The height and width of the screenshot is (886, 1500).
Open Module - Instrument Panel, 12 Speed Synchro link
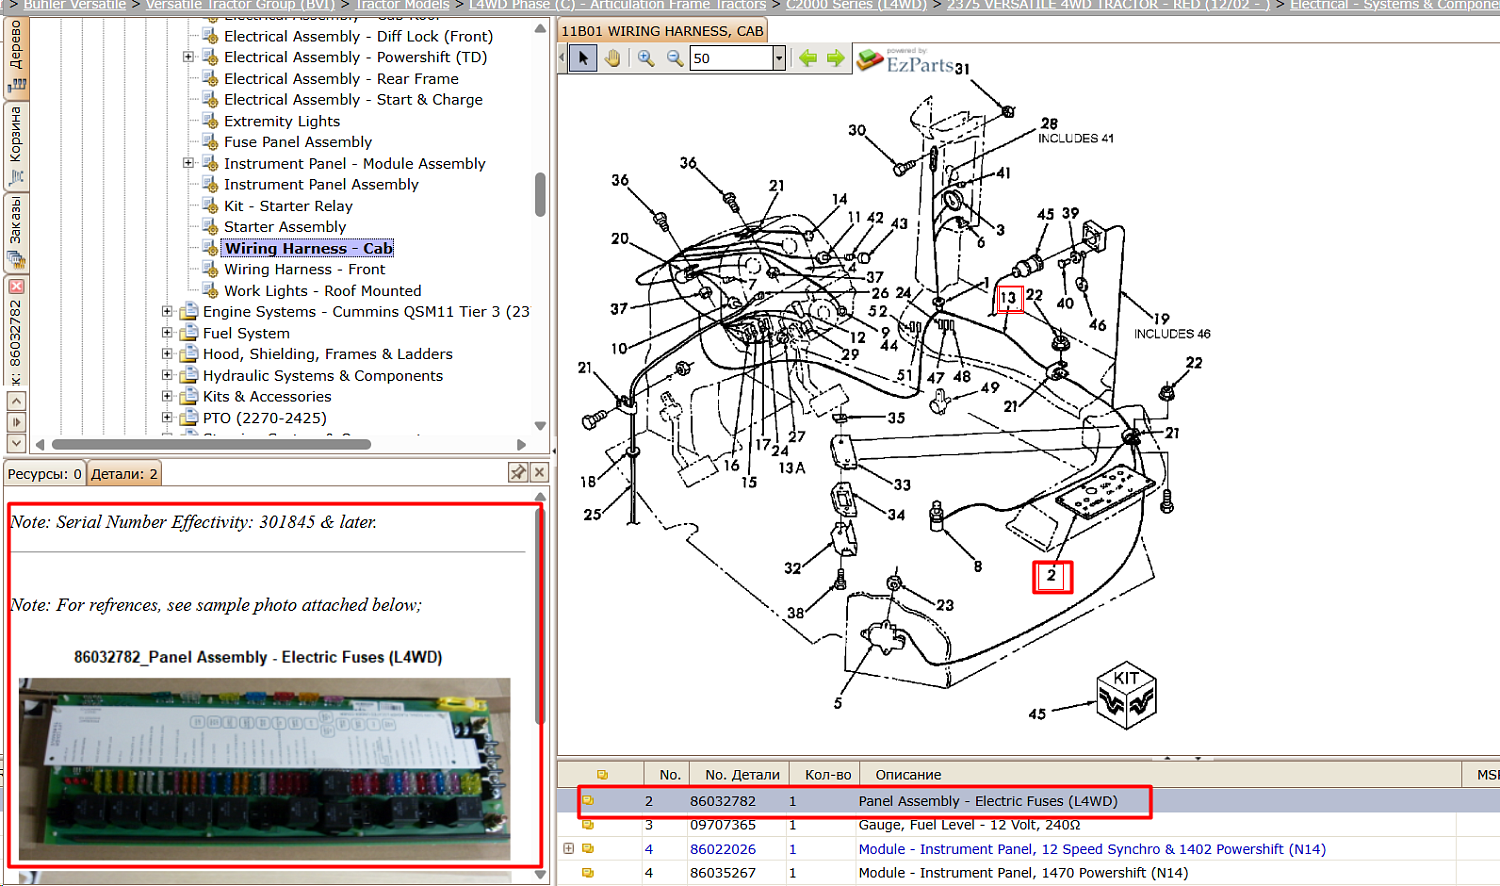[1092, 849]
